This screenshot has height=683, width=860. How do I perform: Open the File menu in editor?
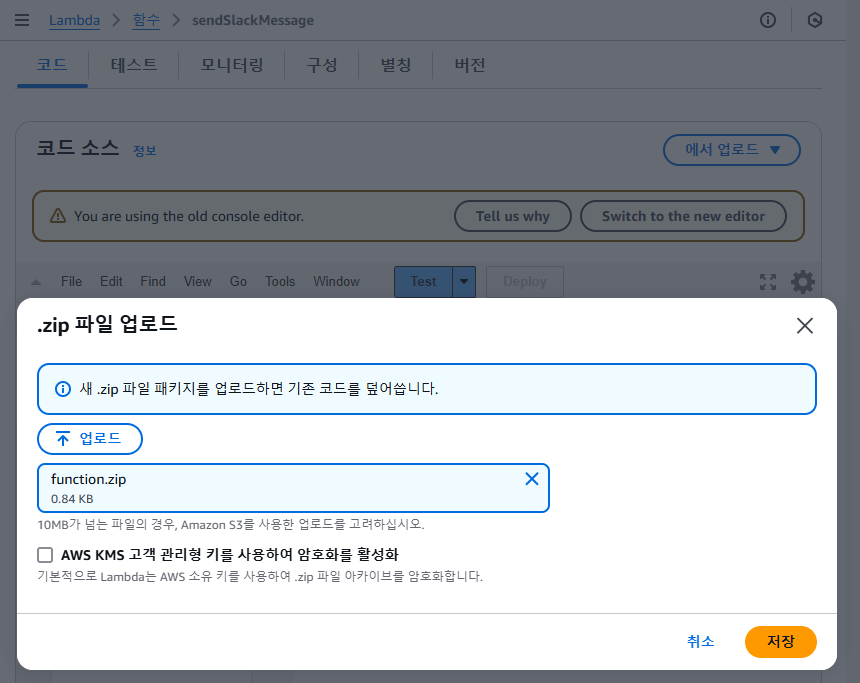[x=71, y=281]
